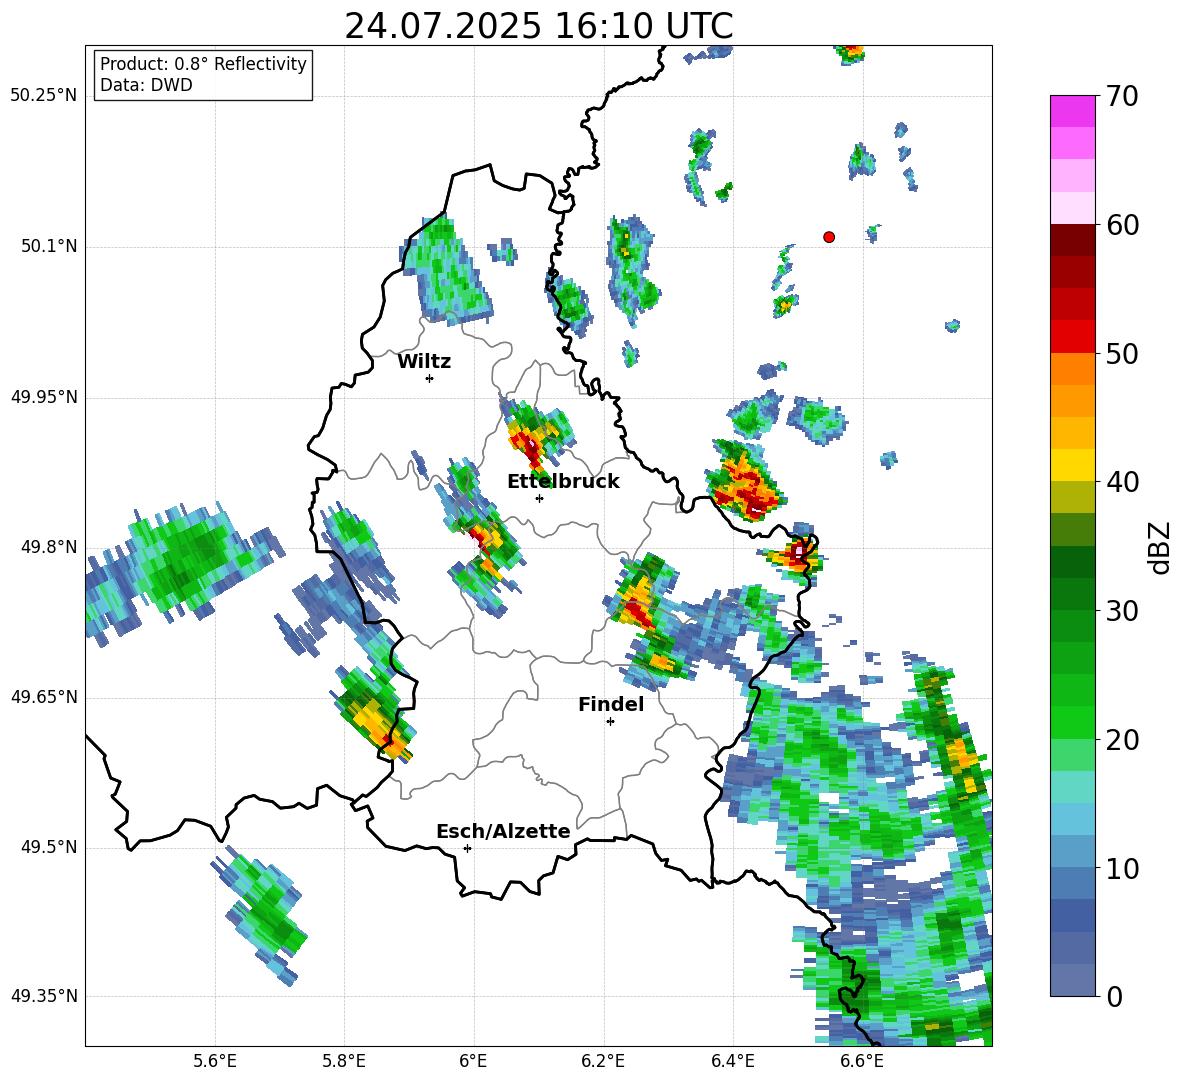Screen dimensions: 1184x1081
Task: Click the dBZ colorbar axis label
Action: [1161, 547]
